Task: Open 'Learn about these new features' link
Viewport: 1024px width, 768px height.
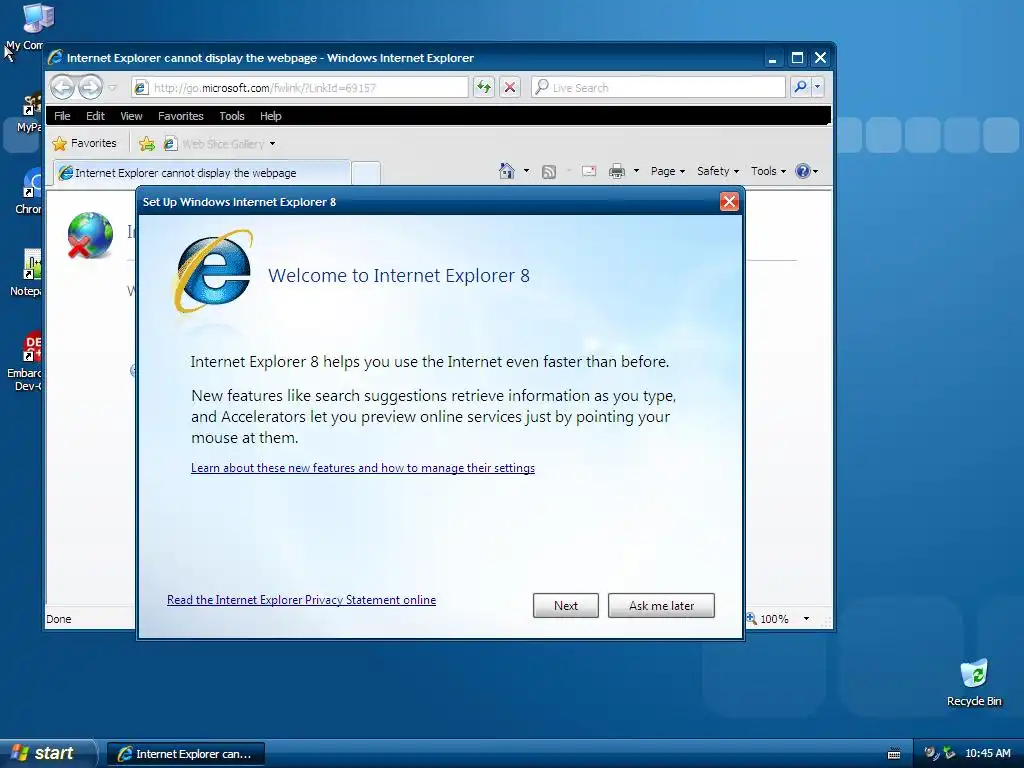Action: pyautogui.click(x=362, y=468)
